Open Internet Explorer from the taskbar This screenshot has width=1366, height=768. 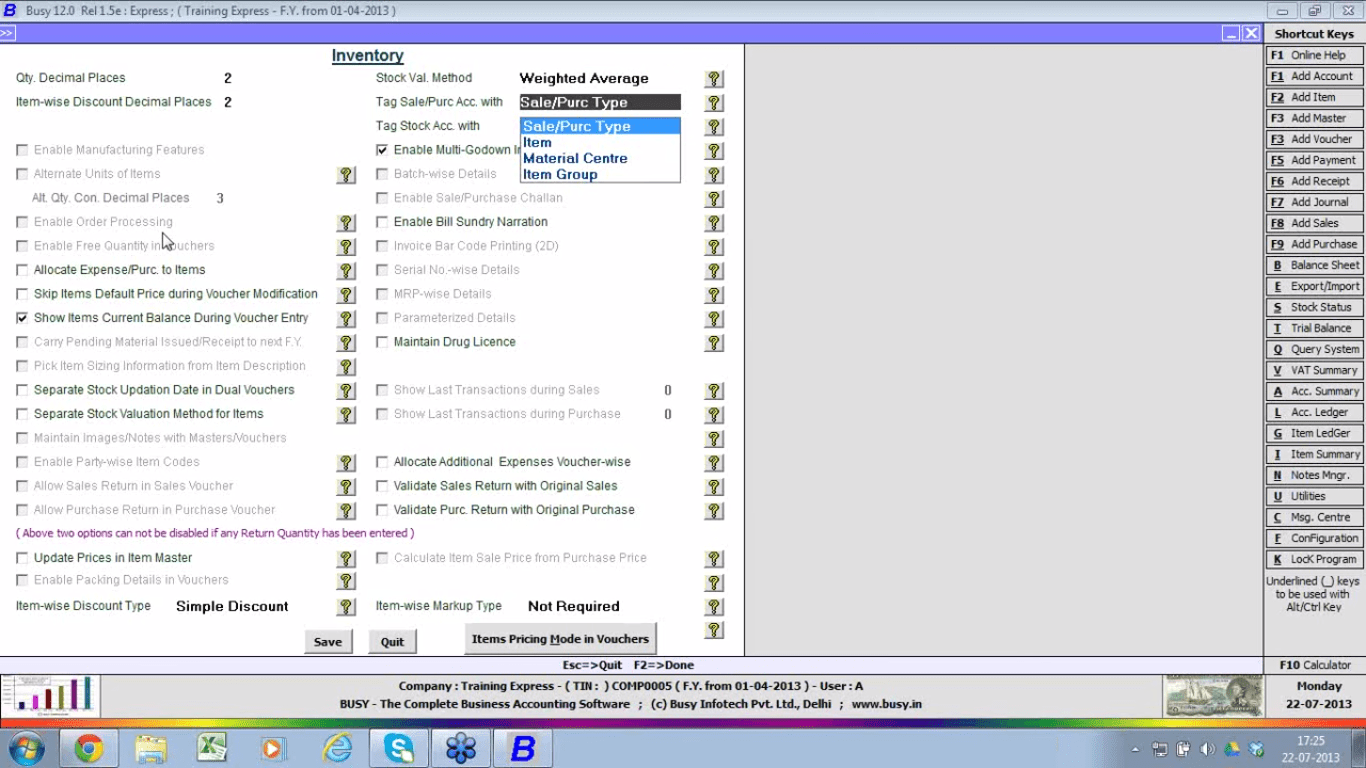pyautogui.click(x=337, y=748)
